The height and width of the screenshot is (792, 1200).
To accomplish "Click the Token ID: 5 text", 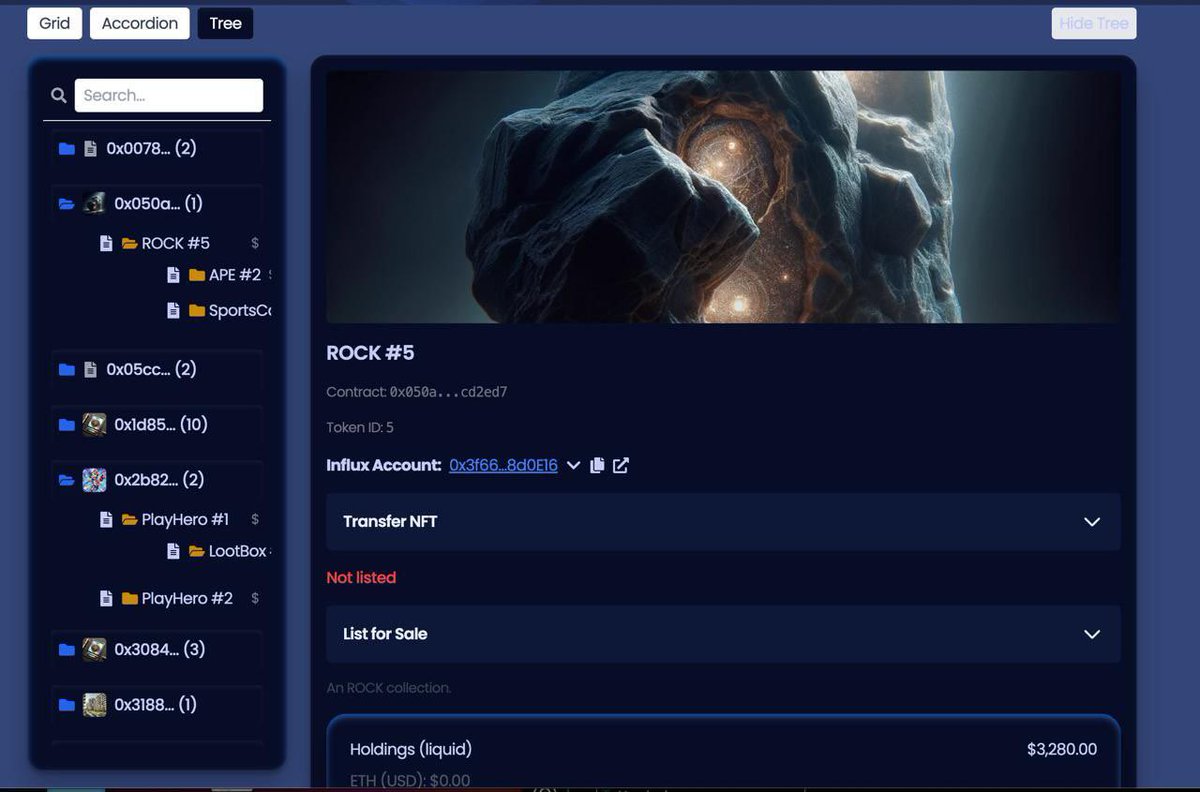I will pos(360,427).
